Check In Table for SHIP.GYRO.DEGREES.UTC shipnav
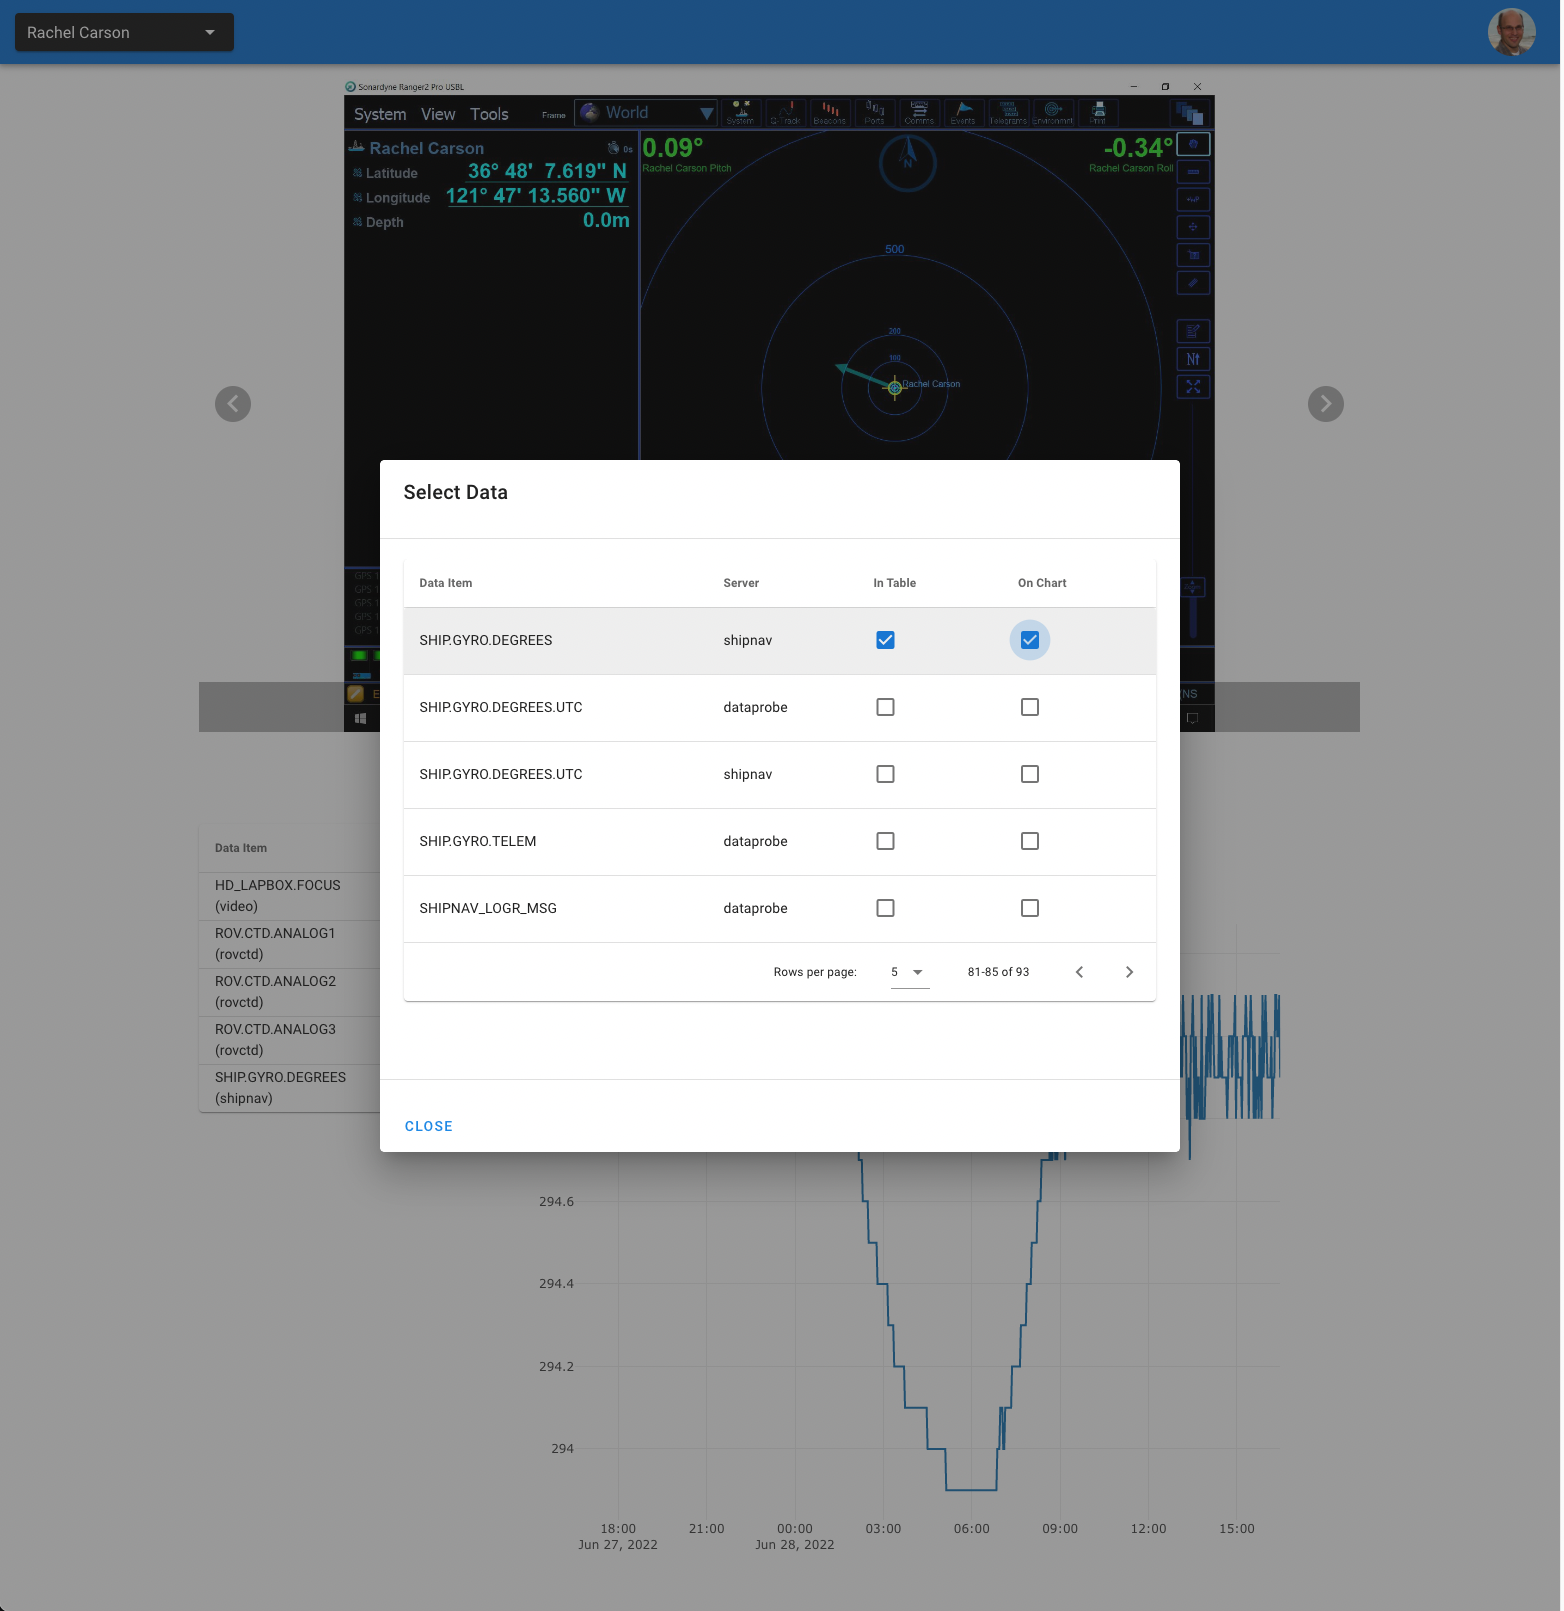The image size is (1564, 1611). (885, 774)
